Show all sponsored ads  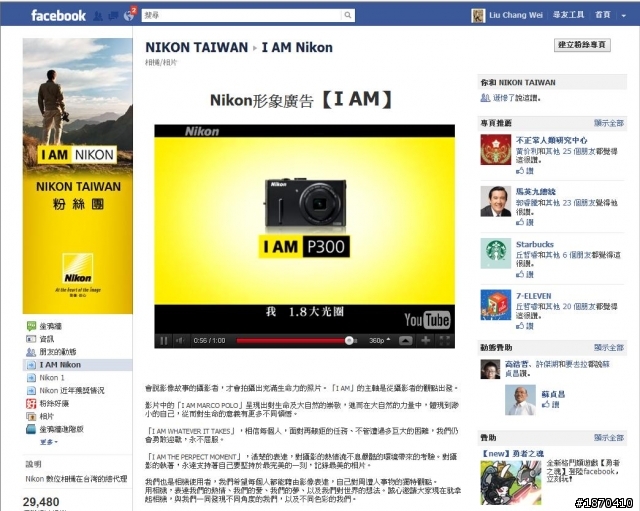pos(609,438)
